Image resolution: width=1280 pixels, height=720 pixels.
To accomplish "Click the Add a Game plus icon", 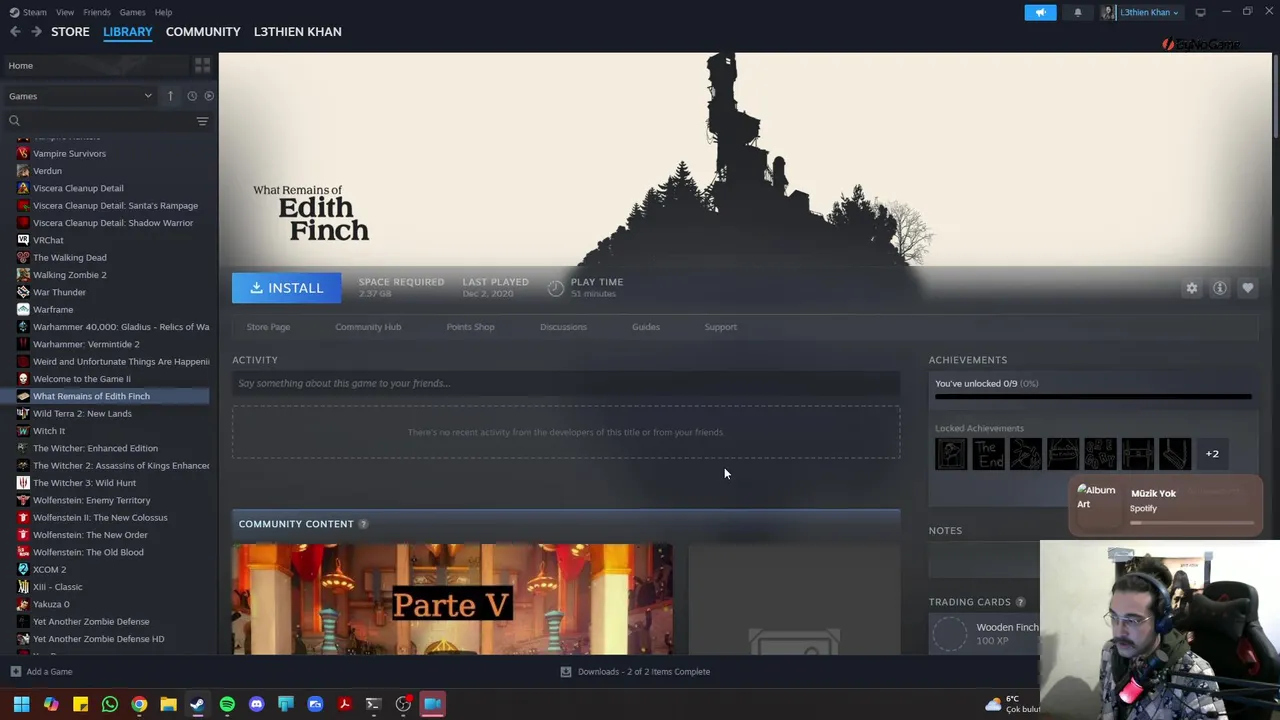I will pyautogui.click(x=15, y=672).
